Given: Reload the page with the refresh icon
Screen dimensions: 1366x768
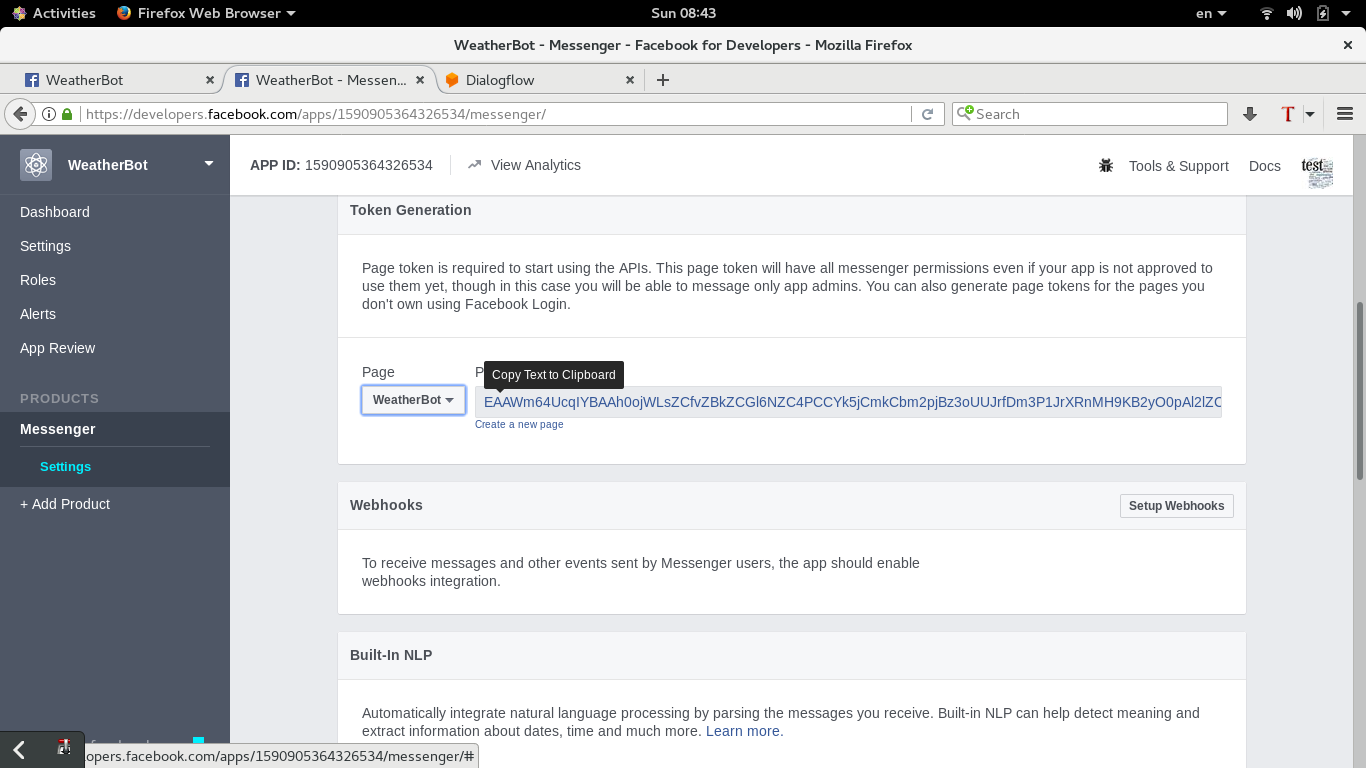Looking at the screenshot, I should coord(927,114).
